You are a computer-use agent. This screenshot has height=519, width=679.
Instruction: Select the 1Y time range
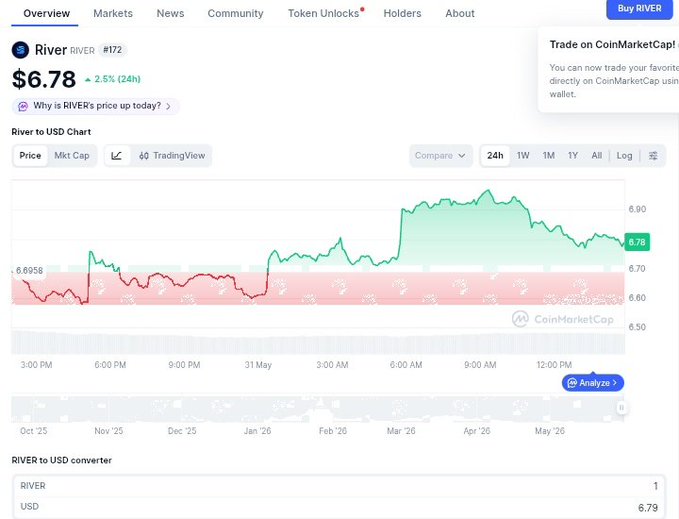(x=573, y=155)
